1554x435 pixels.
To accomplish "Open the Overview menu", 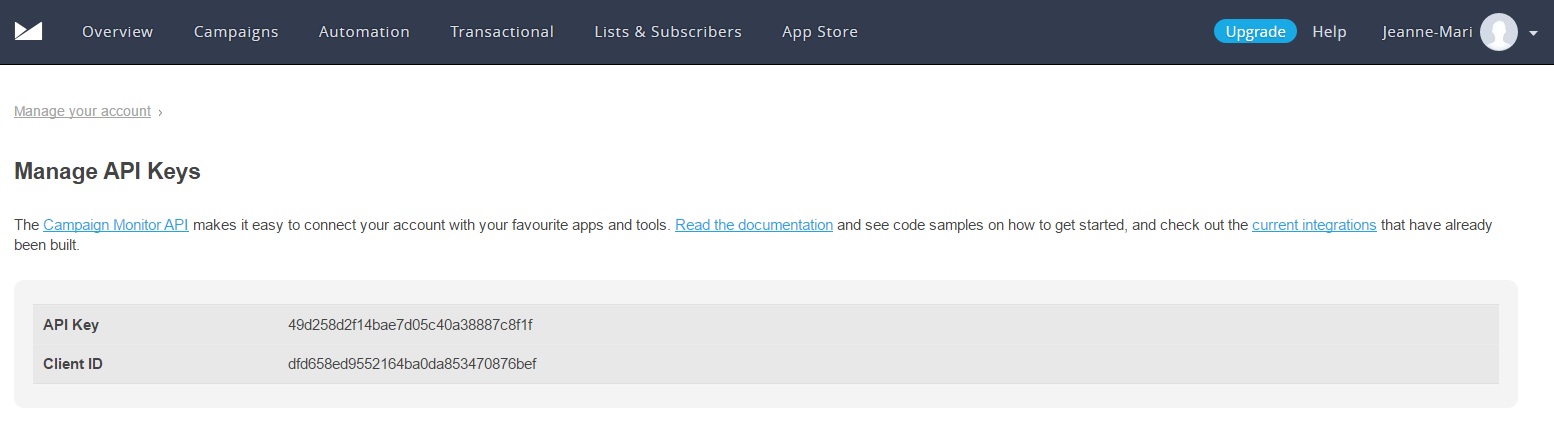I will pos(118,32).
